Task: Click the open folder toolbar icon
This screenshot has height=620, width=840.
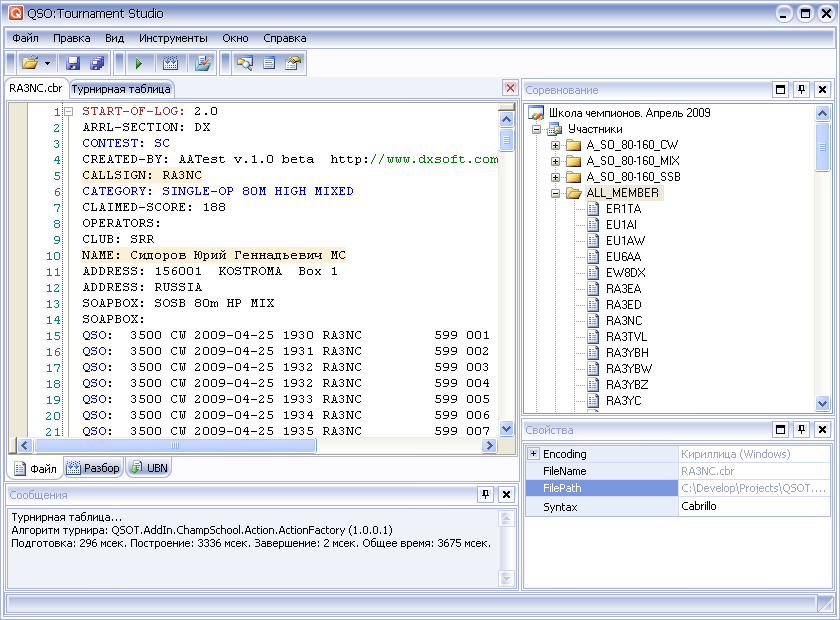Action: point(30,63)
